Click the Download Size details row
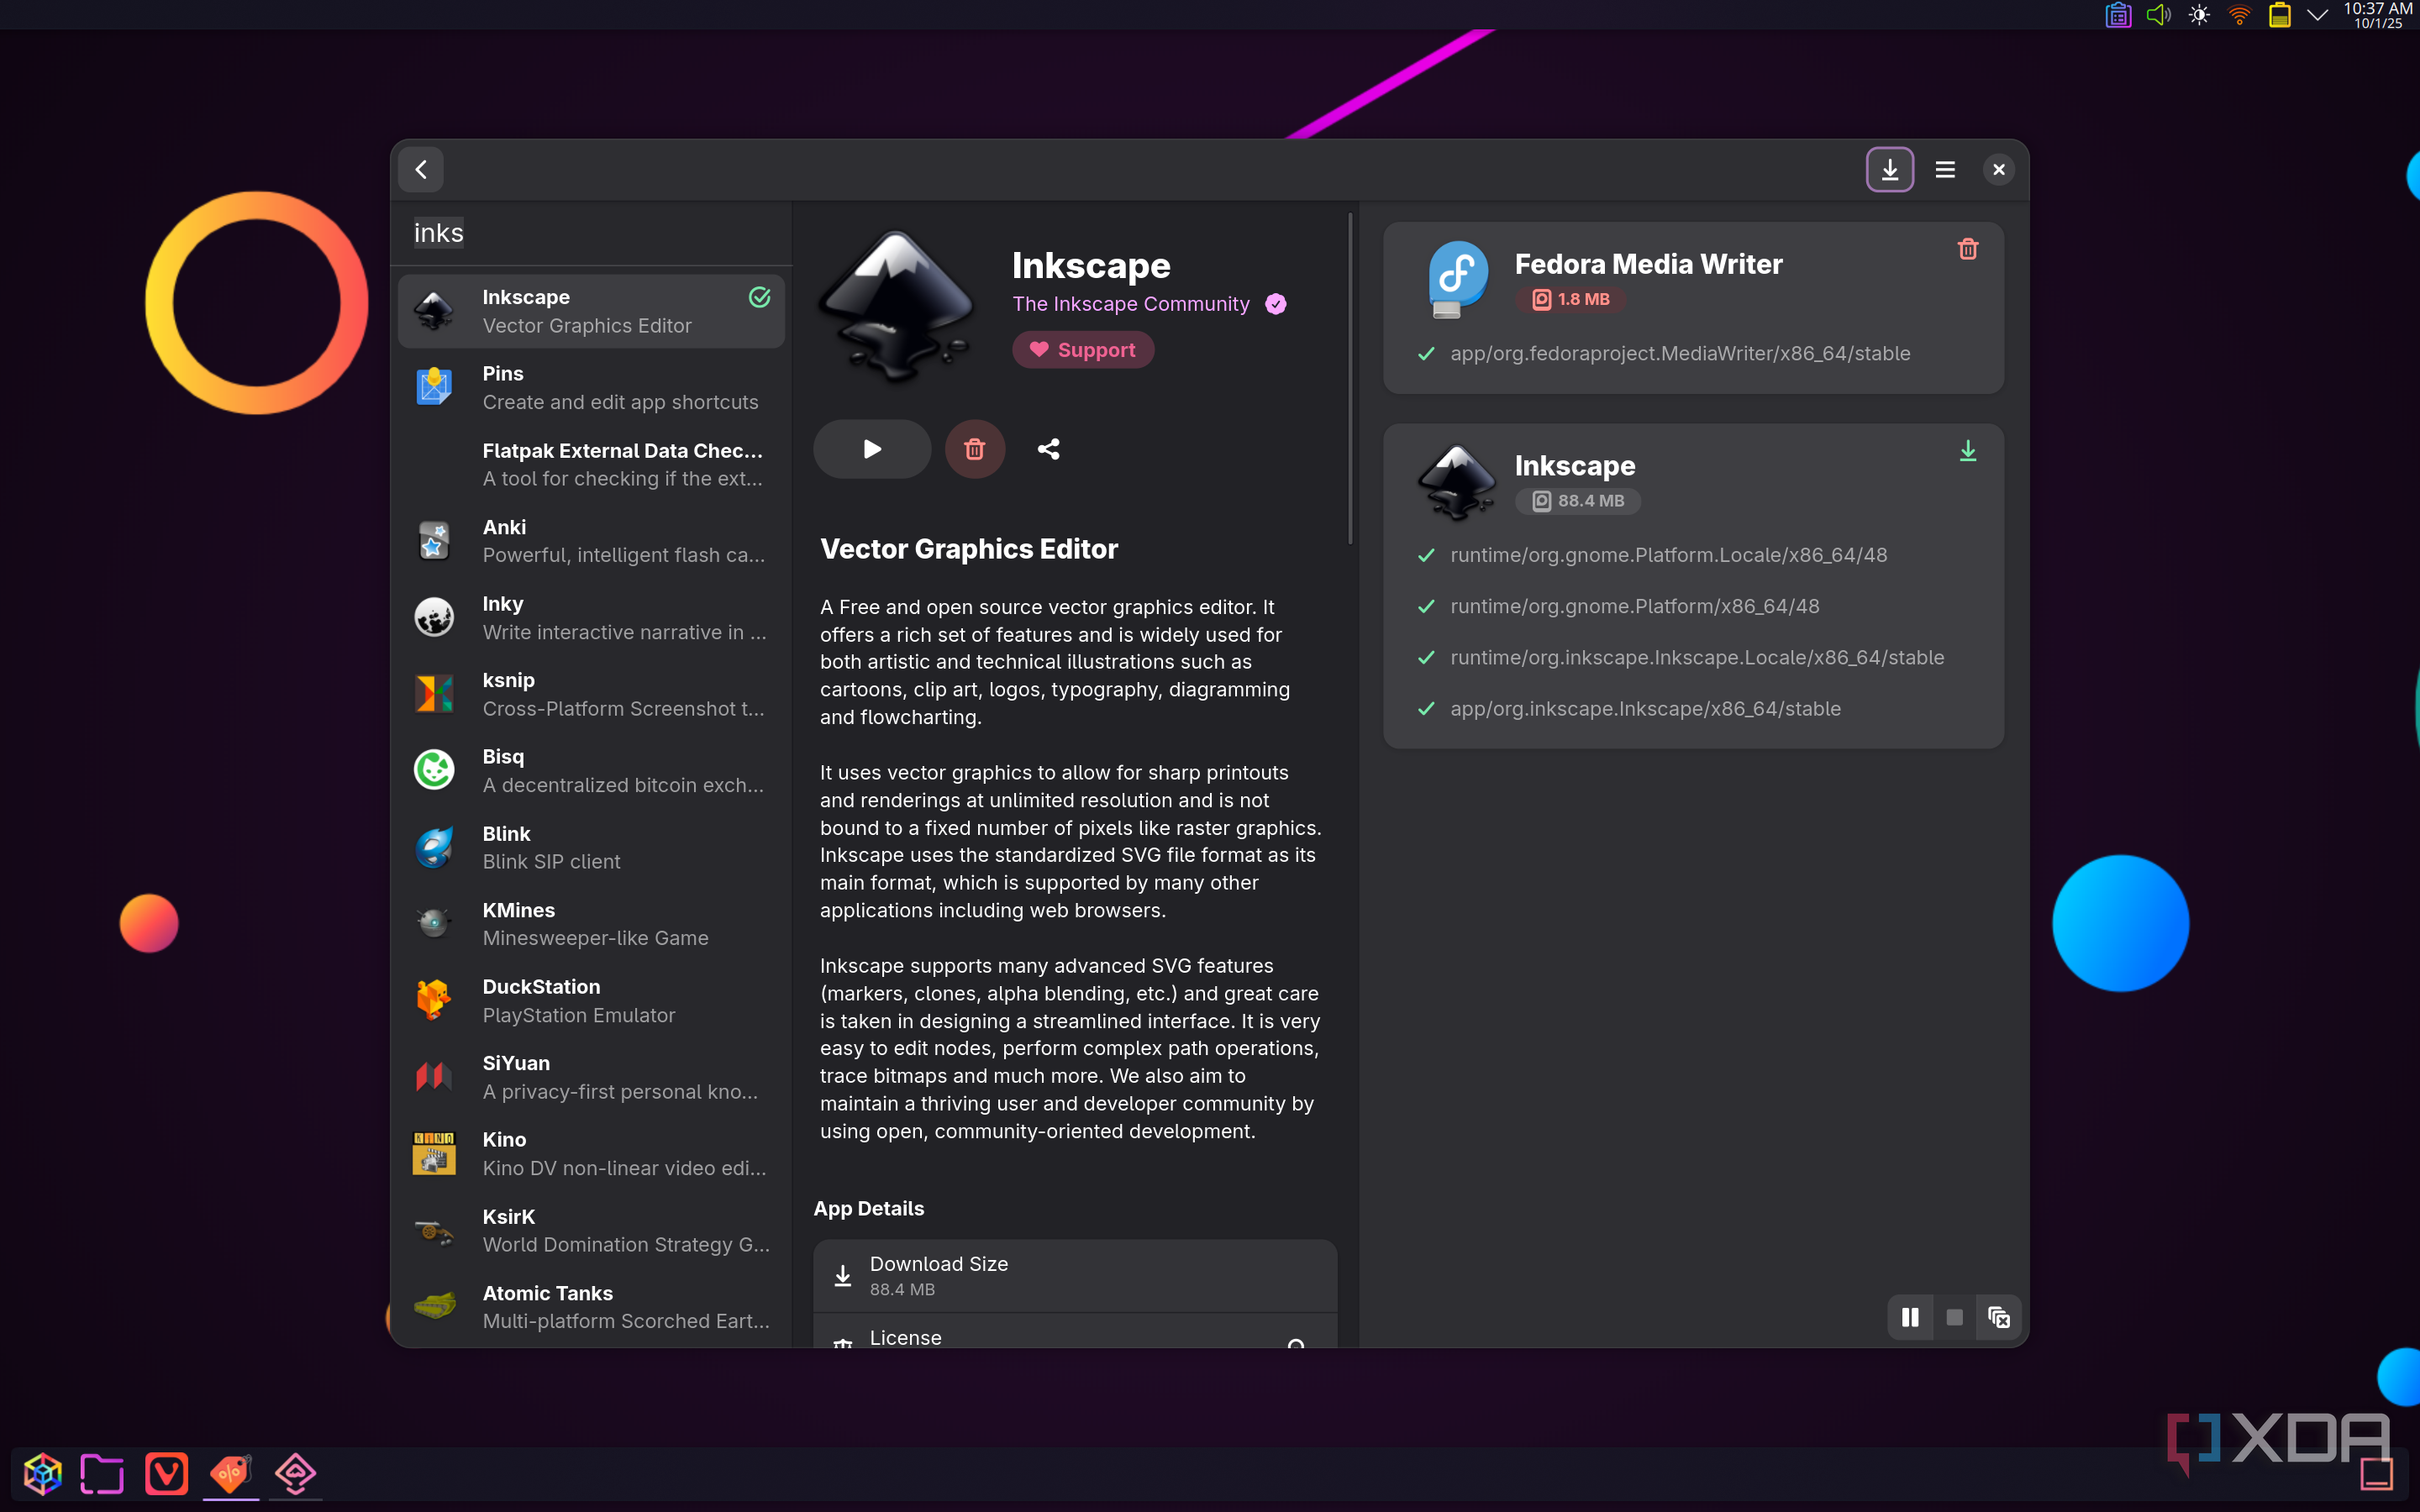The width and height of the screenshot is (2420, 1512). coord(1074,1275)
